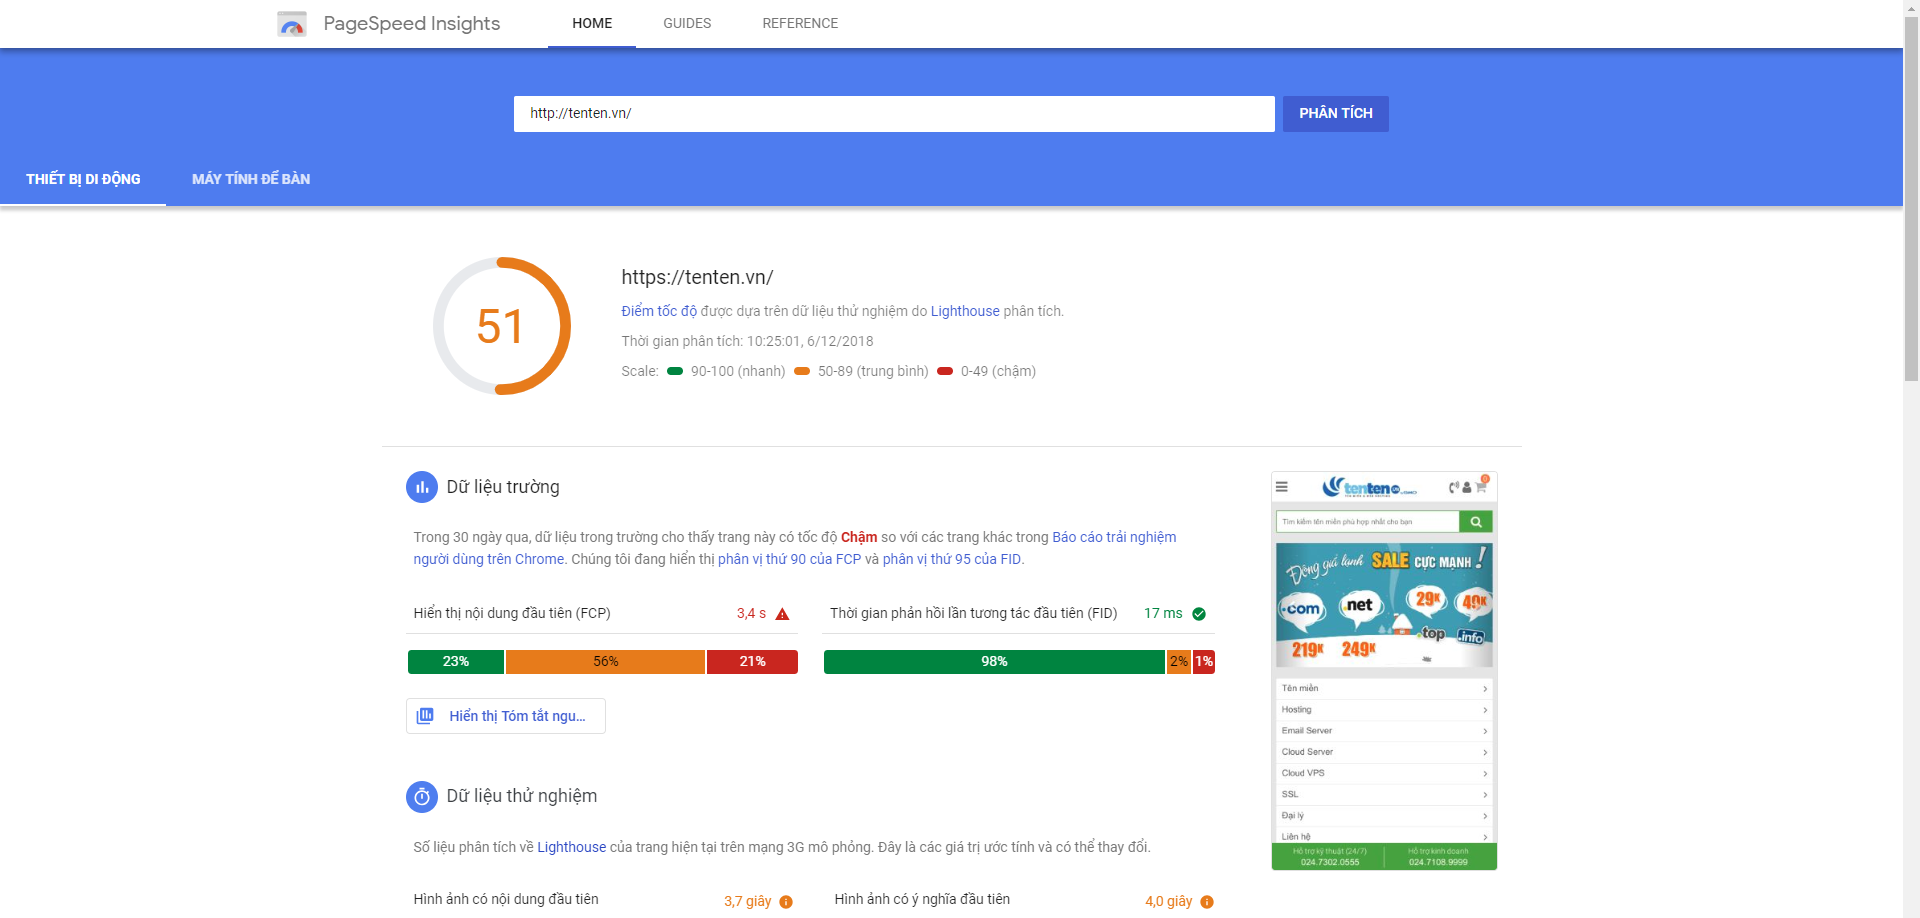1920x918 pixels.
Task: Click the score 51 gauge circle
Action: [502, 326]
